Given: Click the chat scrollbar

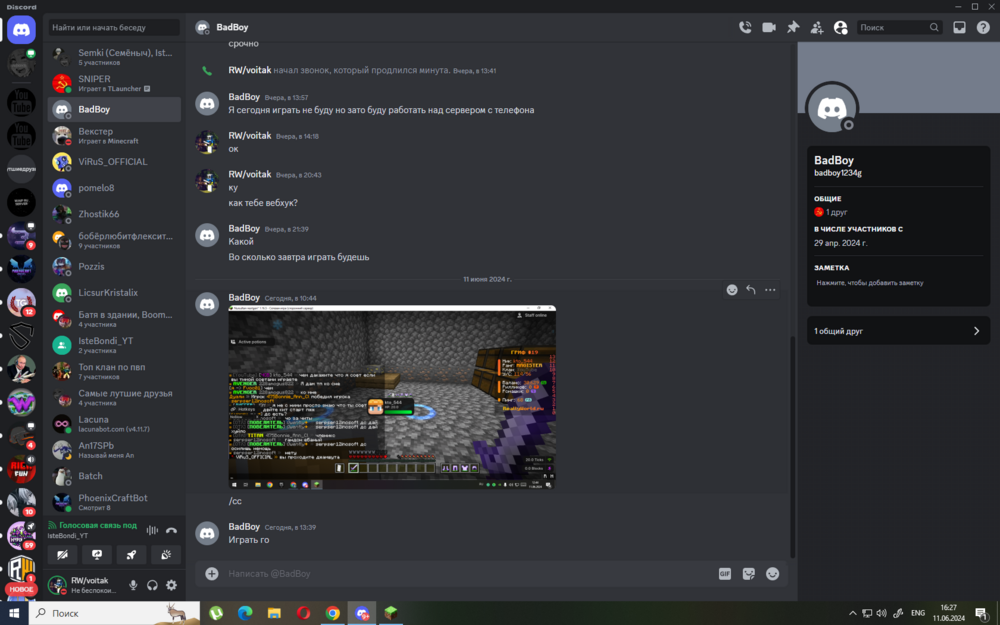Looking at the screenshot, I should coord(793,446).
